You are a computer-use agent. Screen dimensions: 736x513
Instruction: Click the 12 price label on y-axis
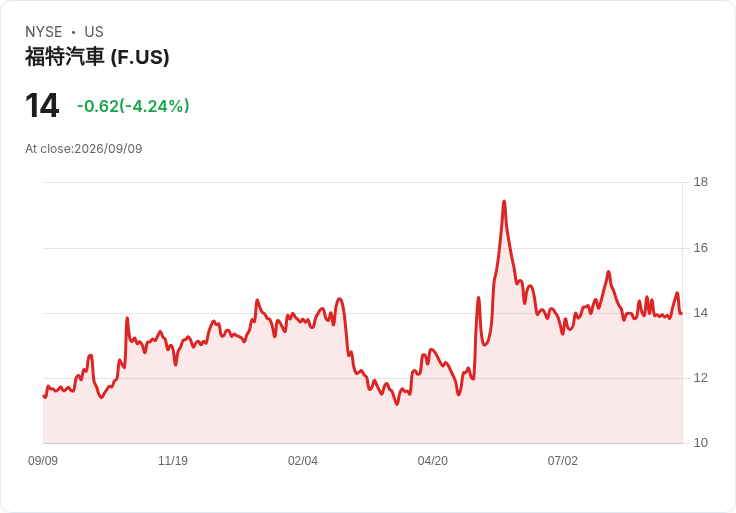click(701, 378)
